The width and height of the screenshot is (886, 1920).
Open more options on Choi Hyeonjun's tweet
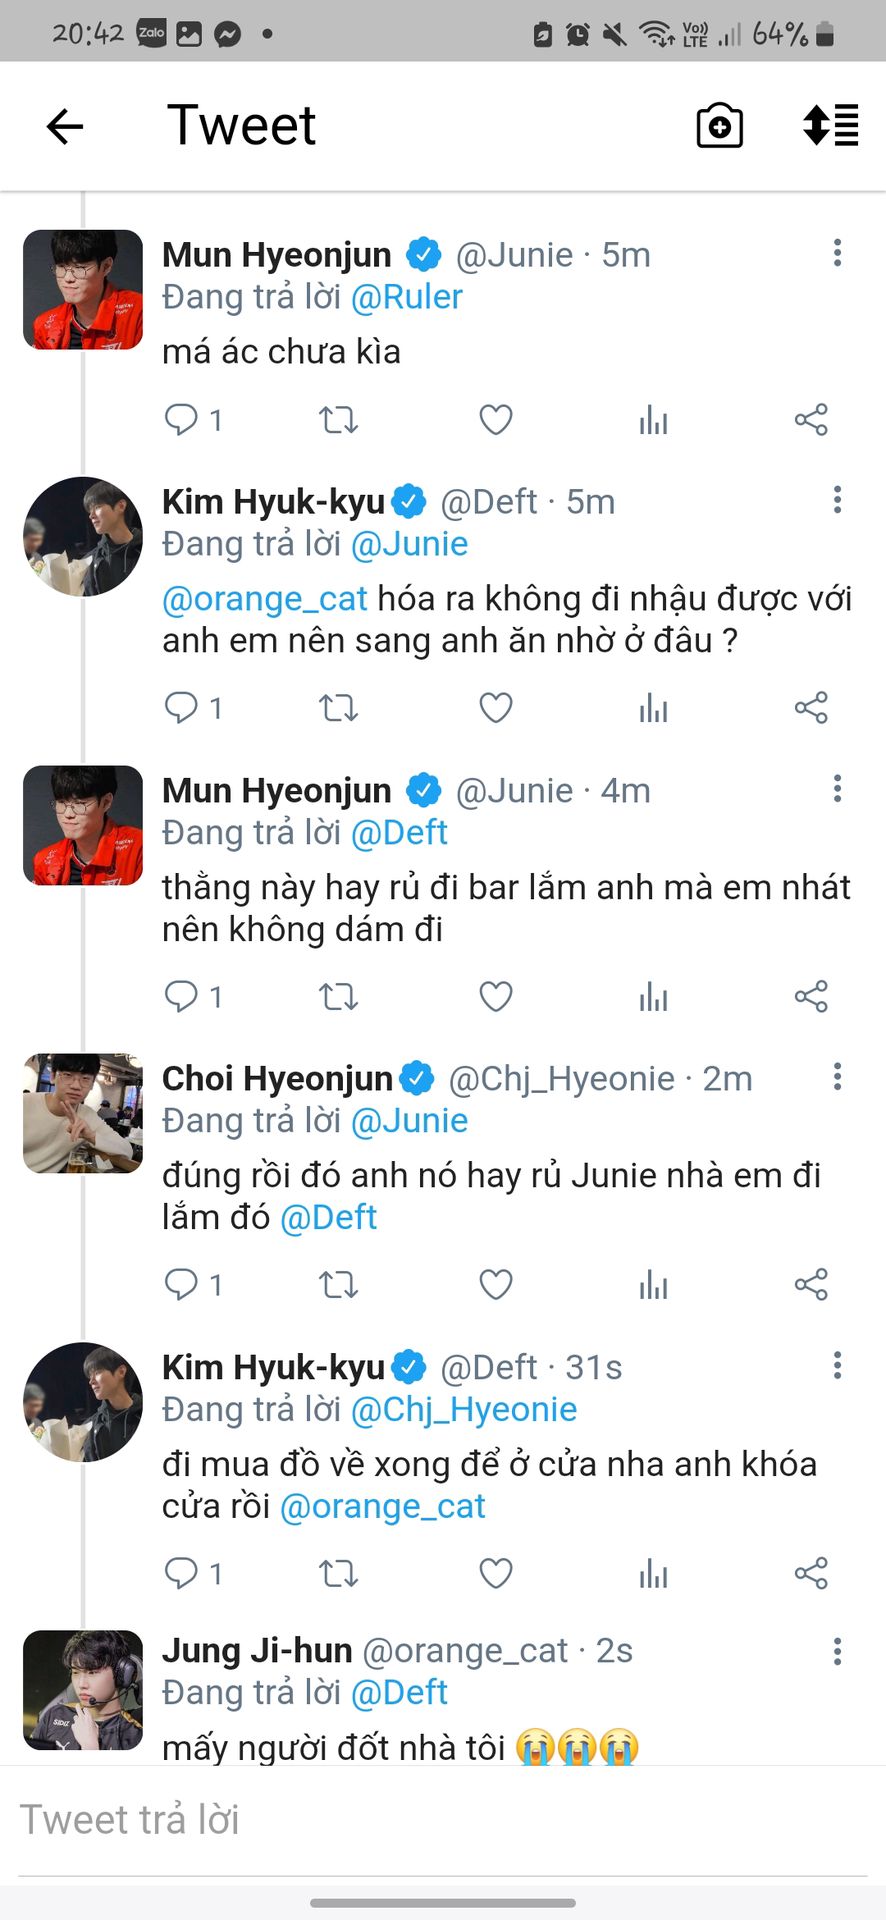coord(837,1077)
